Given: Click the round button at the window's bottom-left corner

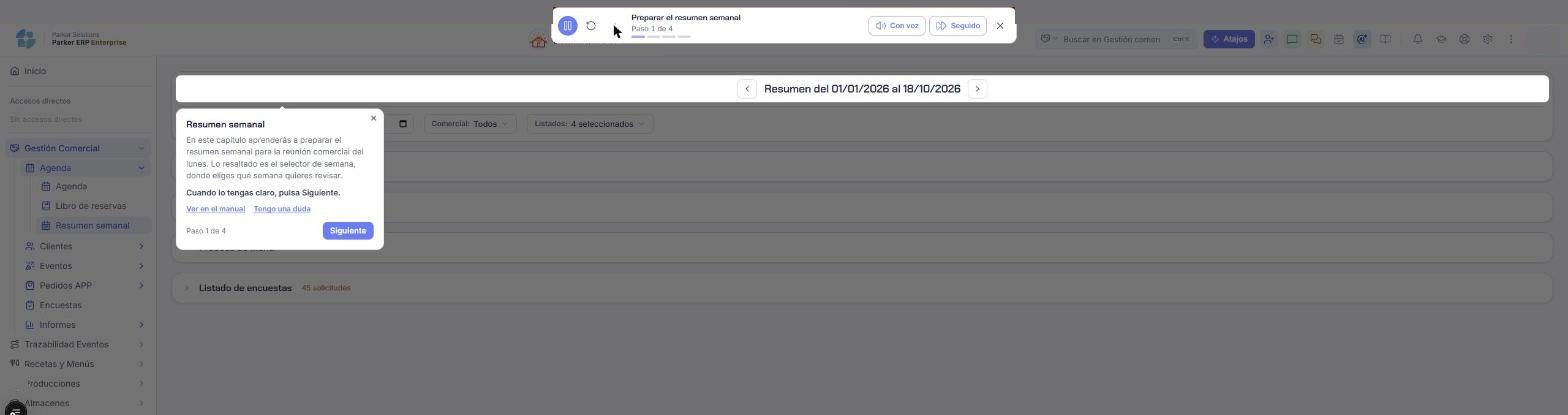Looking at the screenshot, I should coord(14,408).
